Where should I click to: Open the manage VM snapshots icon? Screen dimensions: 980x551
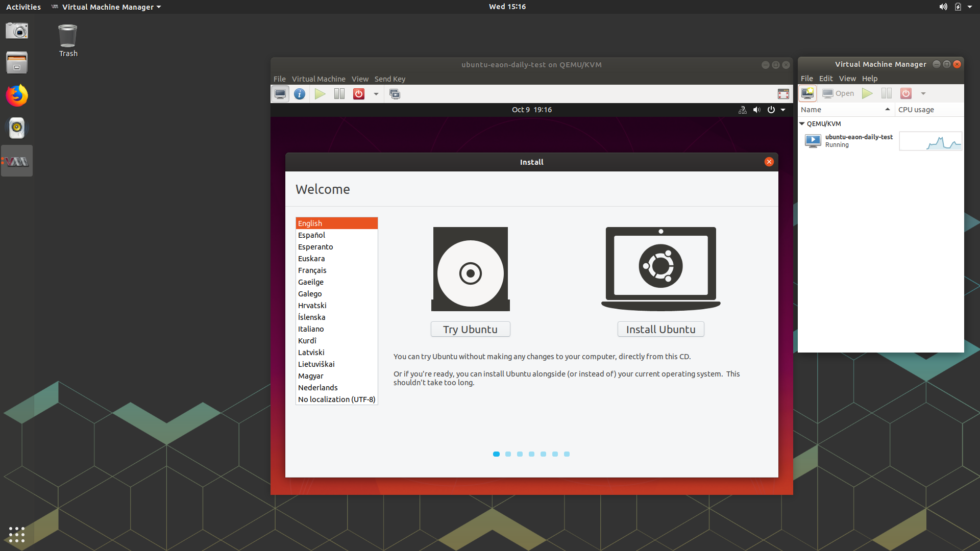tap(395, 94)
